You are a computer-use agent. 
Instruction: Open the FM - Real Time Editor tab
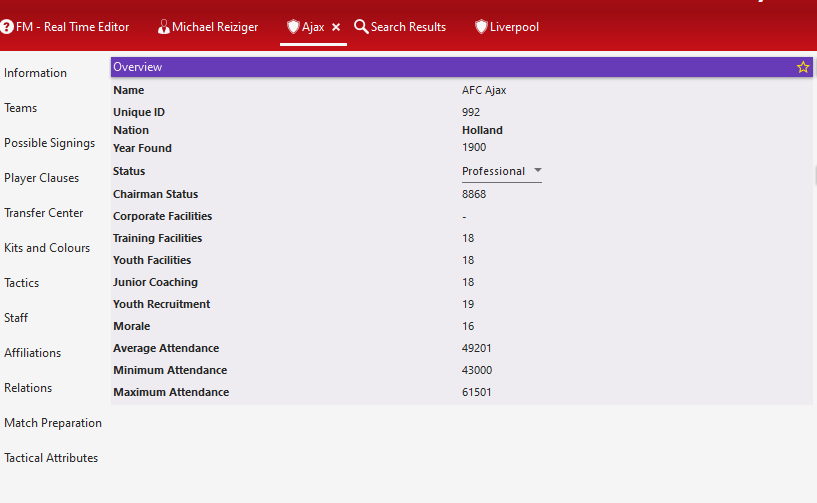pyautogui.click(x=65, y=27)
